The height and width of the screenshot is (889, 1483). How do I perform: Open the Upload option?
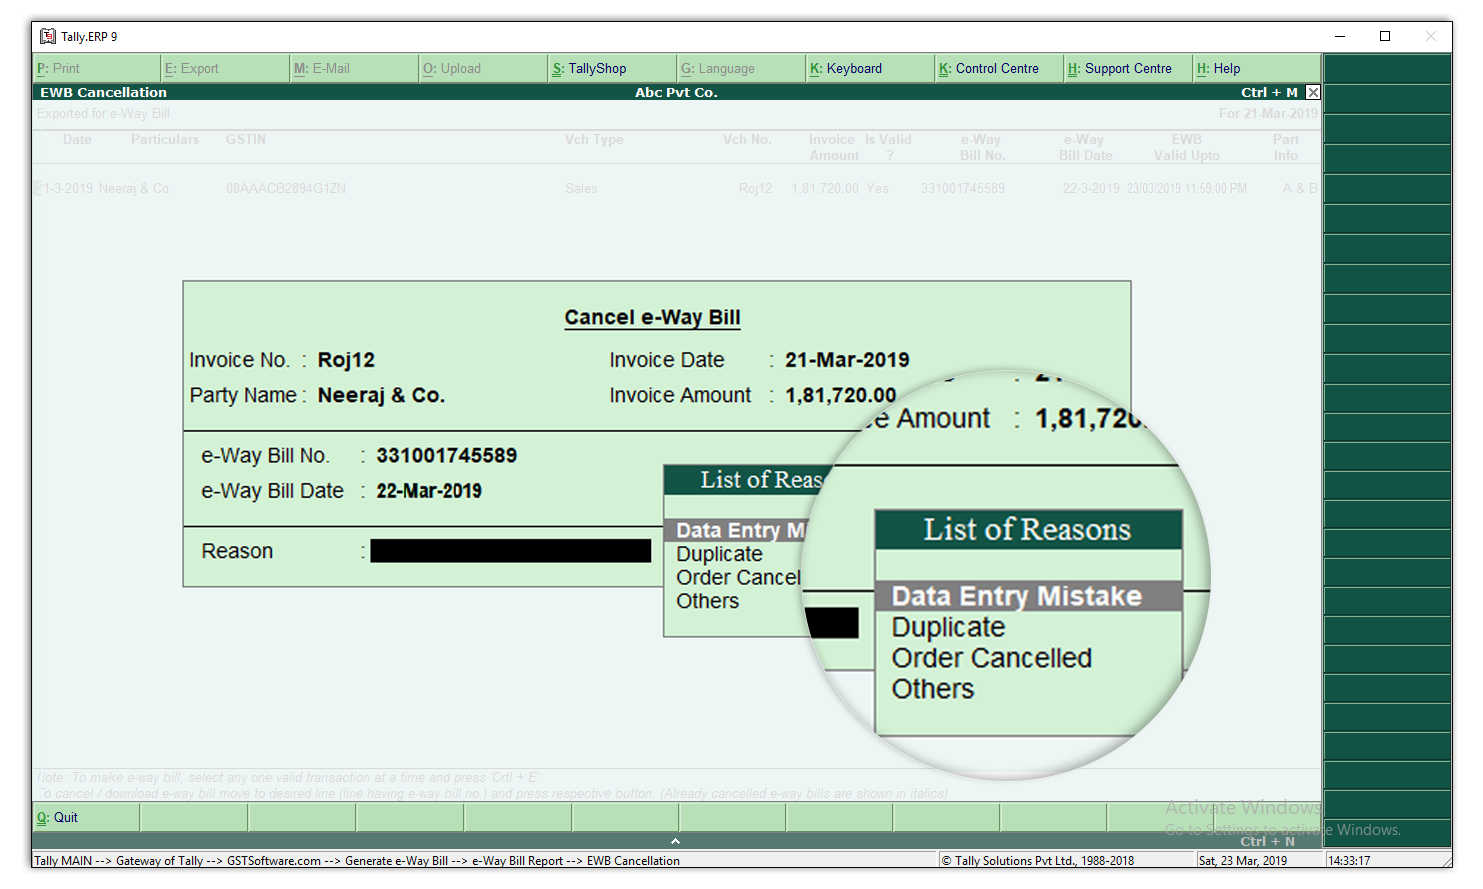[483, 68]
